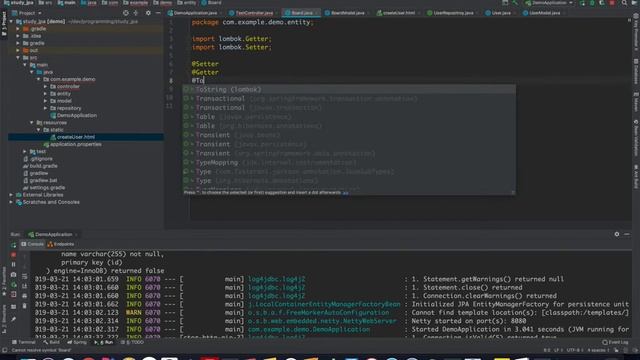Viewport: 640px width, 360px height.
Task: Open the TODO tool window
Action: tap(133, 342)
